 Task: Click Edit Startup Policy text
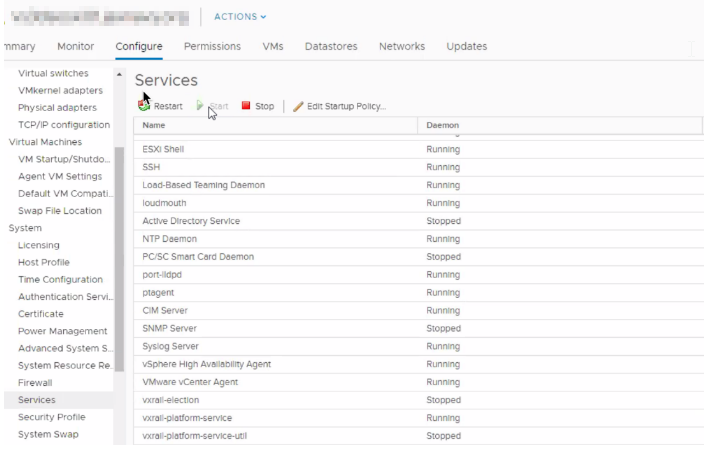coord(347,106)
